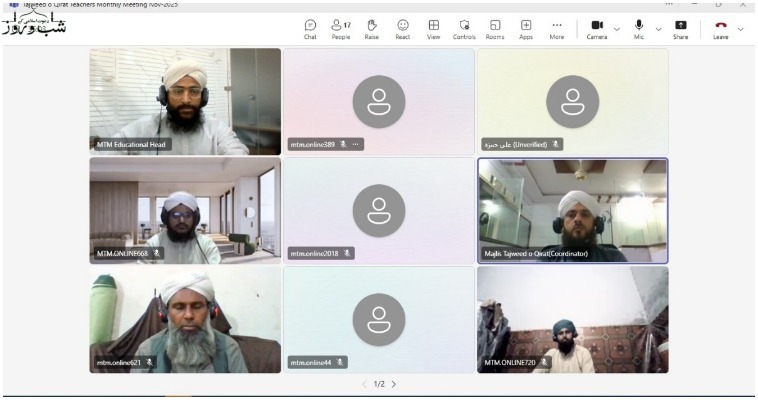758x400 pixels.
Task: Toggle the Mic mute button
Action: click(639, 28)
